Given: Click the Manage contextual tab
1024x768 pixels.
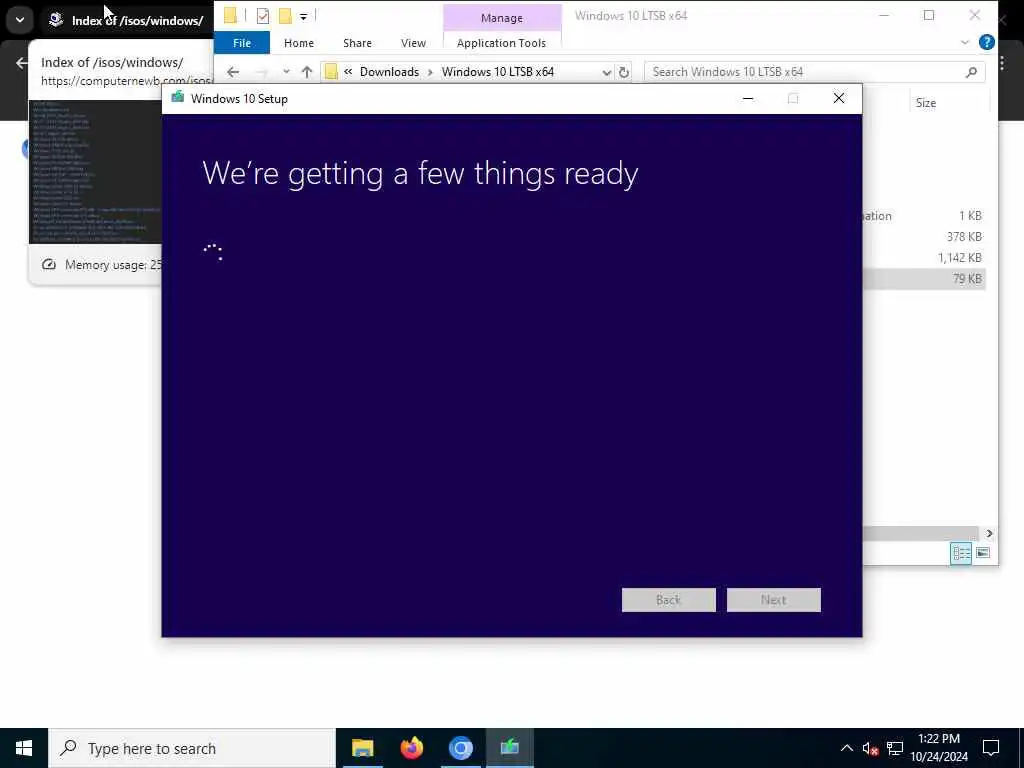Looking at the screenshot, I should pos(502,18).
